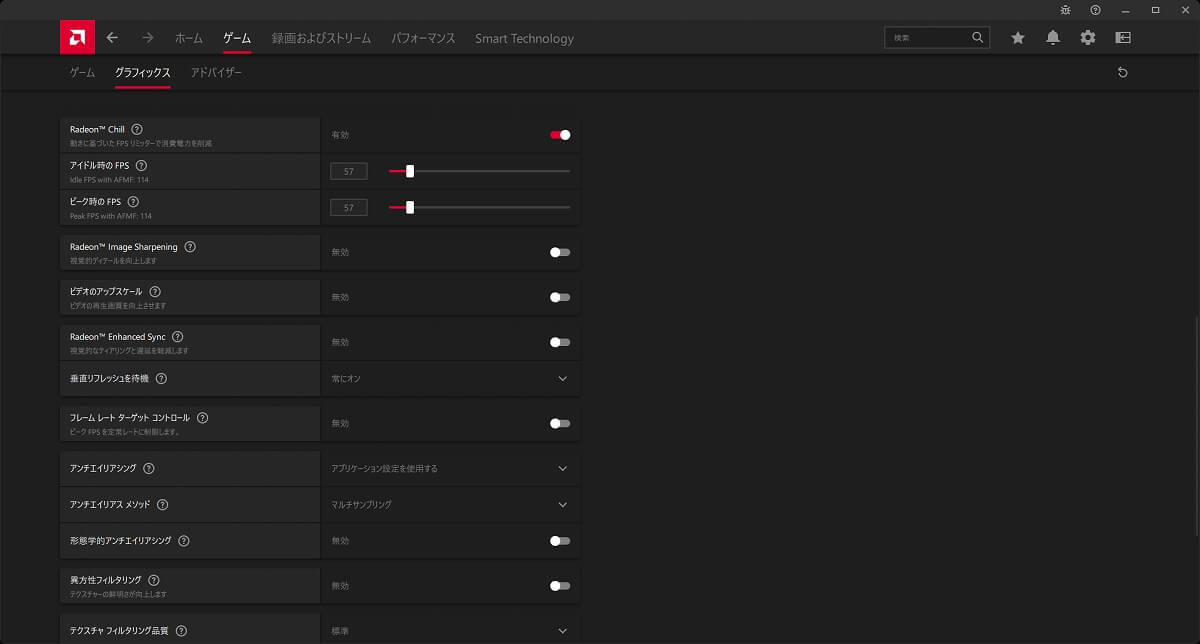The image size is (1200, 644).
Task: Open favorites via the star icon
Action: [1017, 37]
